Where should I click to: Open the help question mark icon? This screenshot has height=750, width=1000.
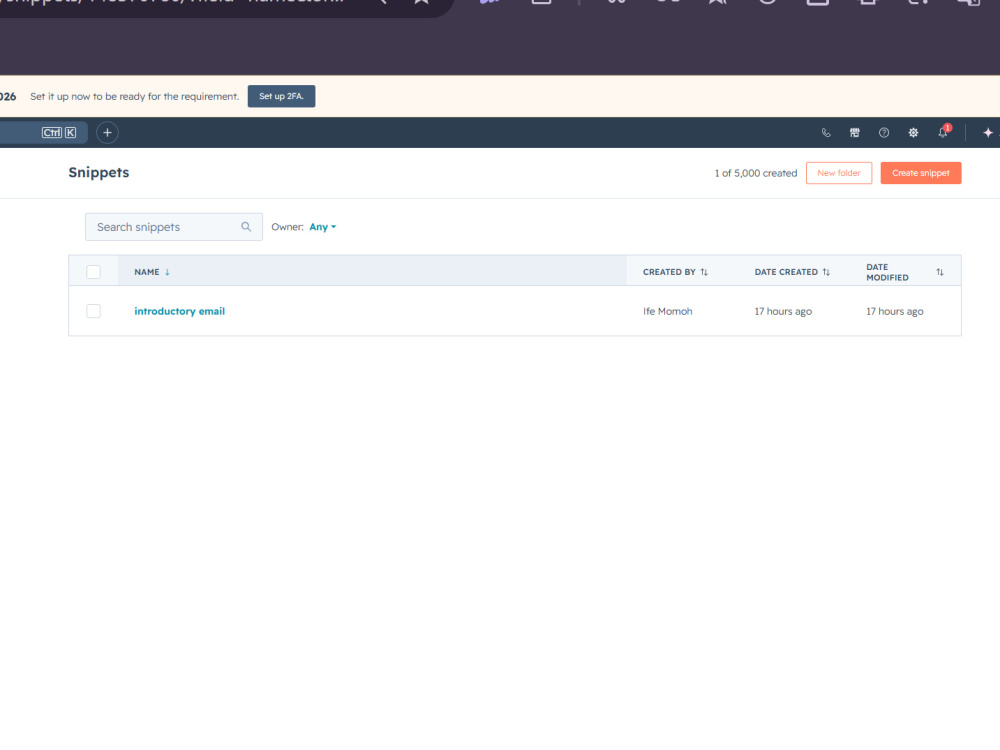point(884,133)
